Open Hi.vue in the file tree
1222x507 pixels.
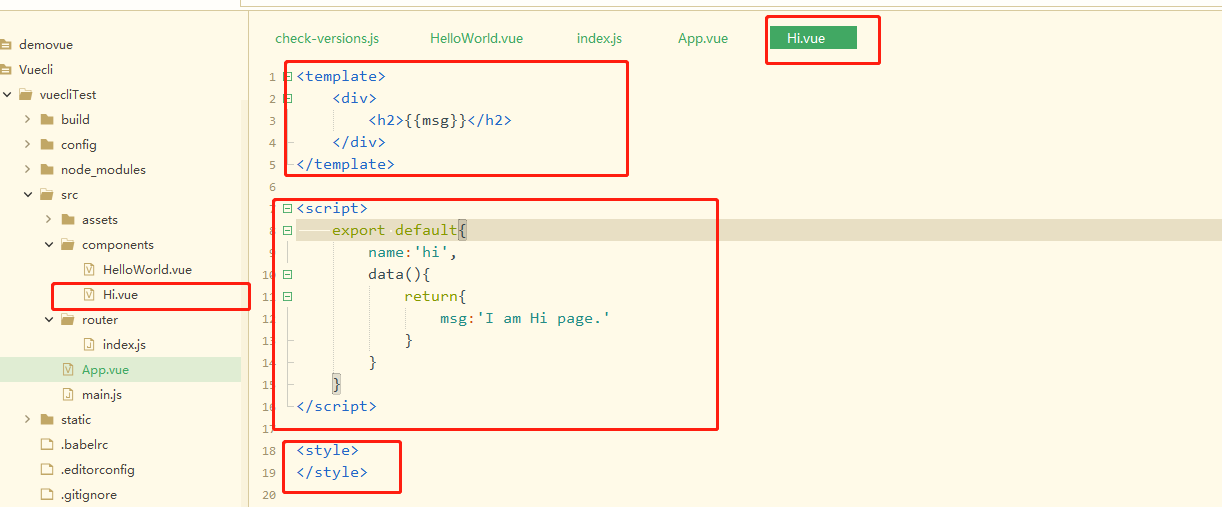click(x=120, y=294)
